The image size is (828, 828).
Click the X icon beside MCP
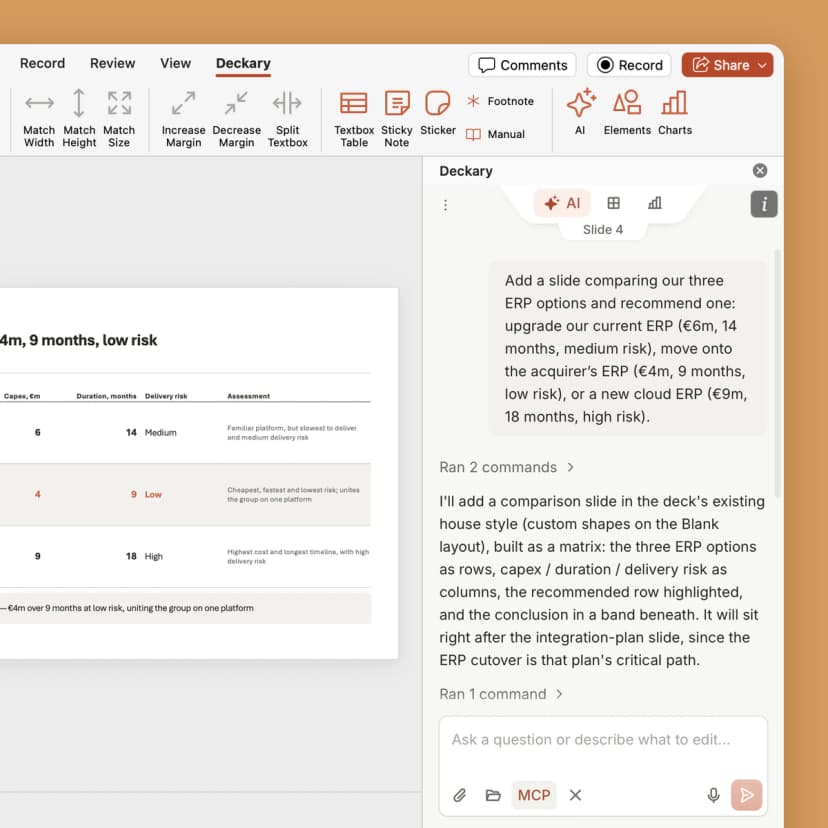[x=575, y=795]
